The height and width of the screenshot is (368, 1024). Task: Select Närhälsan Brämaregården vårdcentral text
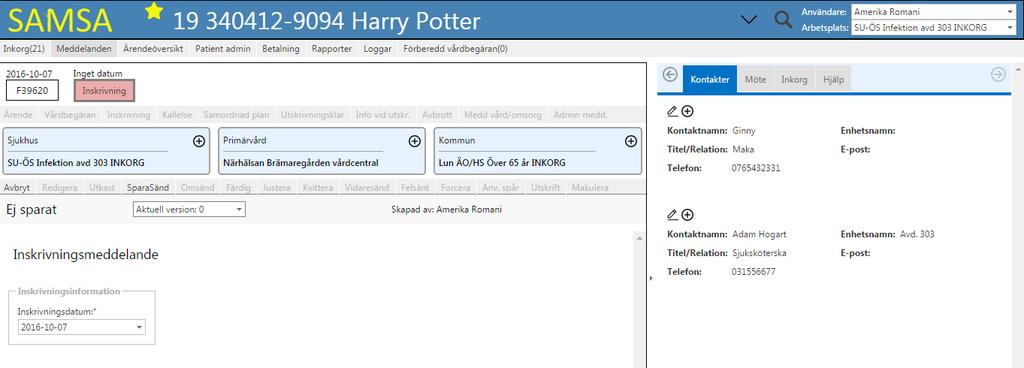pos(301,162)
